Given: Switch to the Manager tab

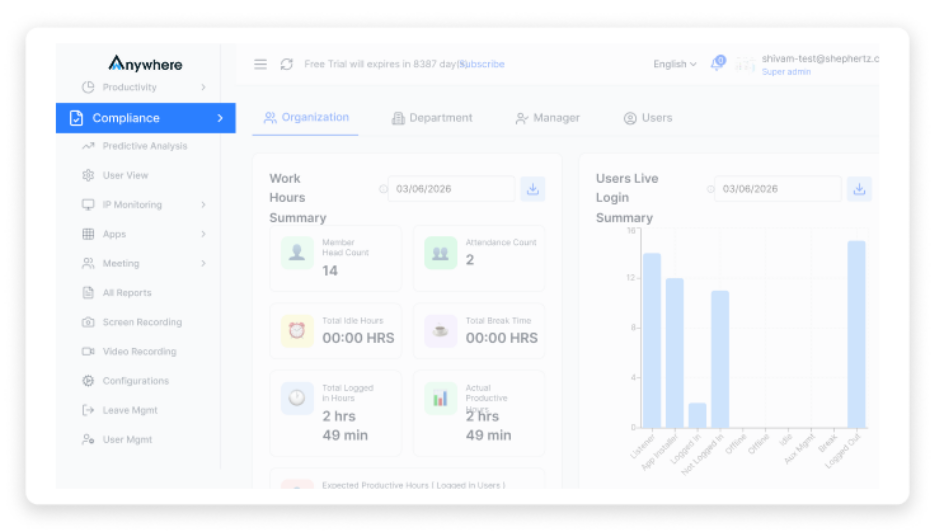Looking at the screenshot, I should coord(547,118).
